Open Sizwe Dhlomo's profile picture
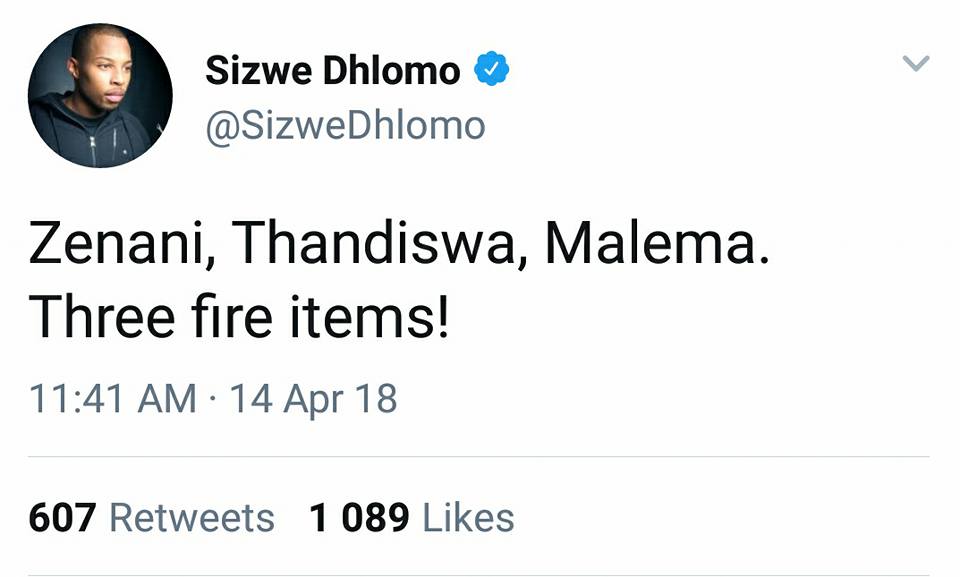The height and width of the screenshot is (577, 960). point(100,96)
